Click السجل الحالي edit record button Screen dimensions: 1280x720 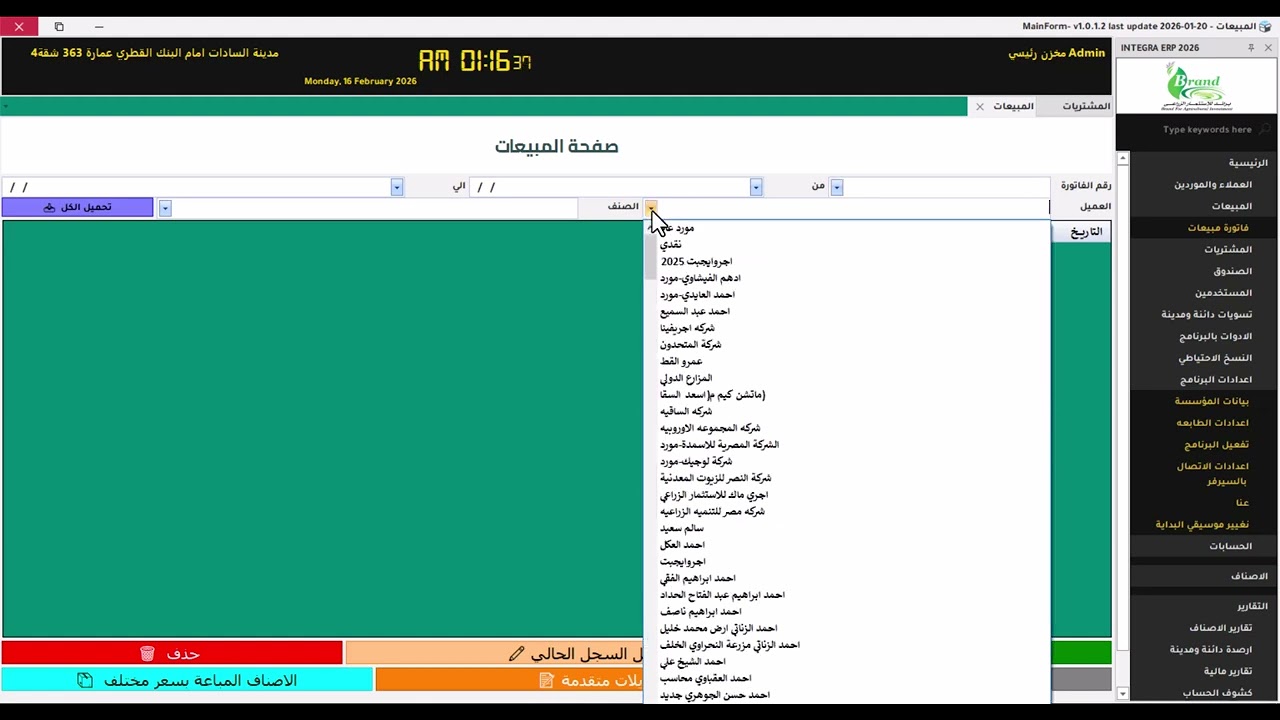click(x=496, y=654)
